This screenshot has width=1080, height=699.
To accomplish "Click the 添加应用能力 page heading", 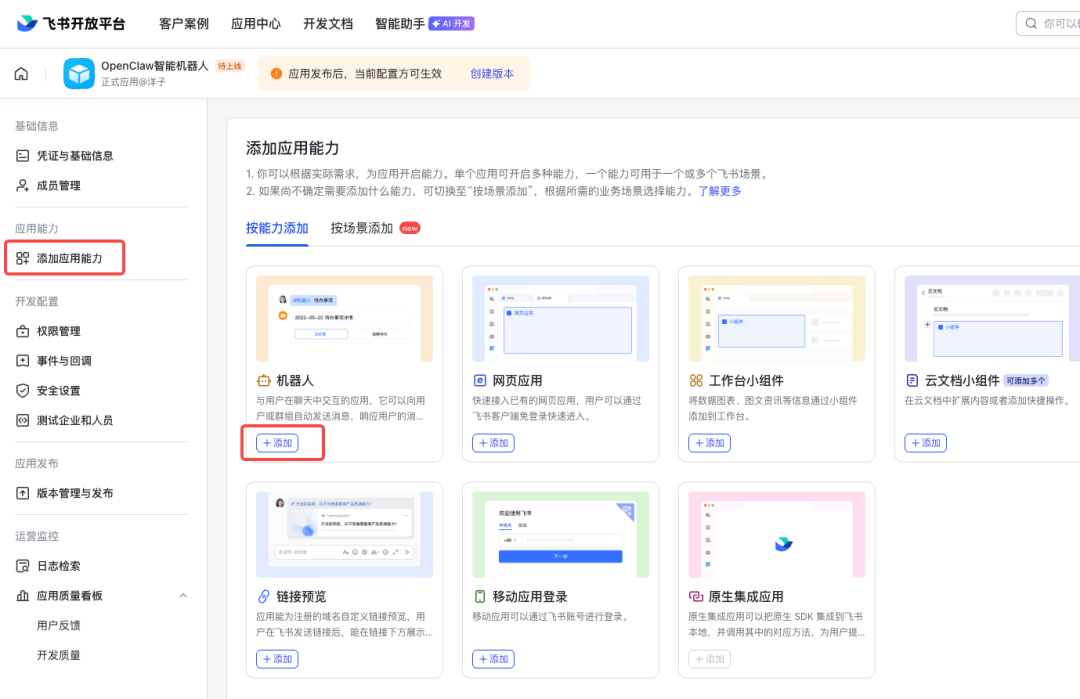I will [x=293, y=148].
